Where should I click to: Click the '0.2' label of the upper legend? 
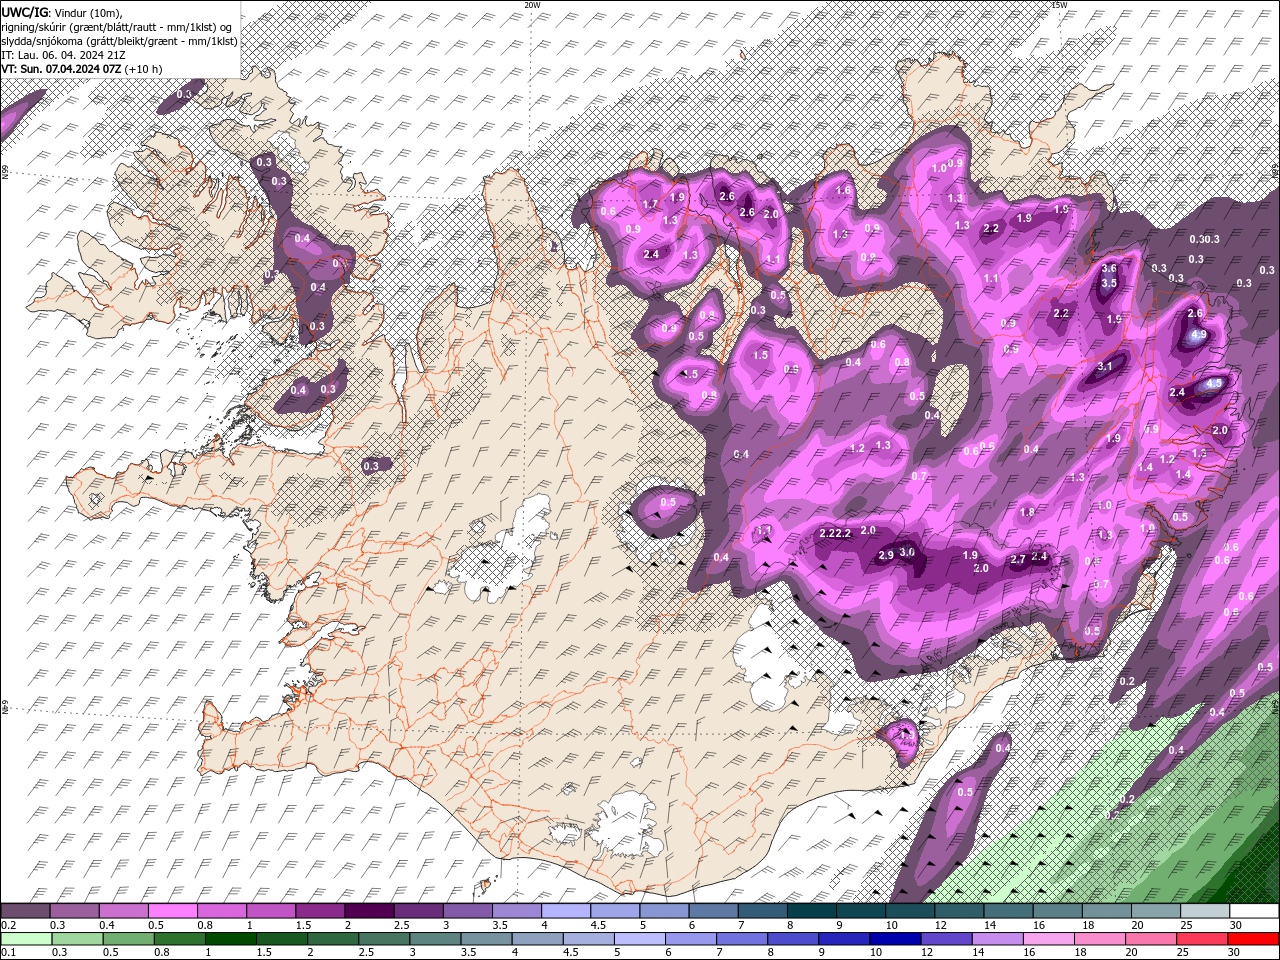click(9, 925)
